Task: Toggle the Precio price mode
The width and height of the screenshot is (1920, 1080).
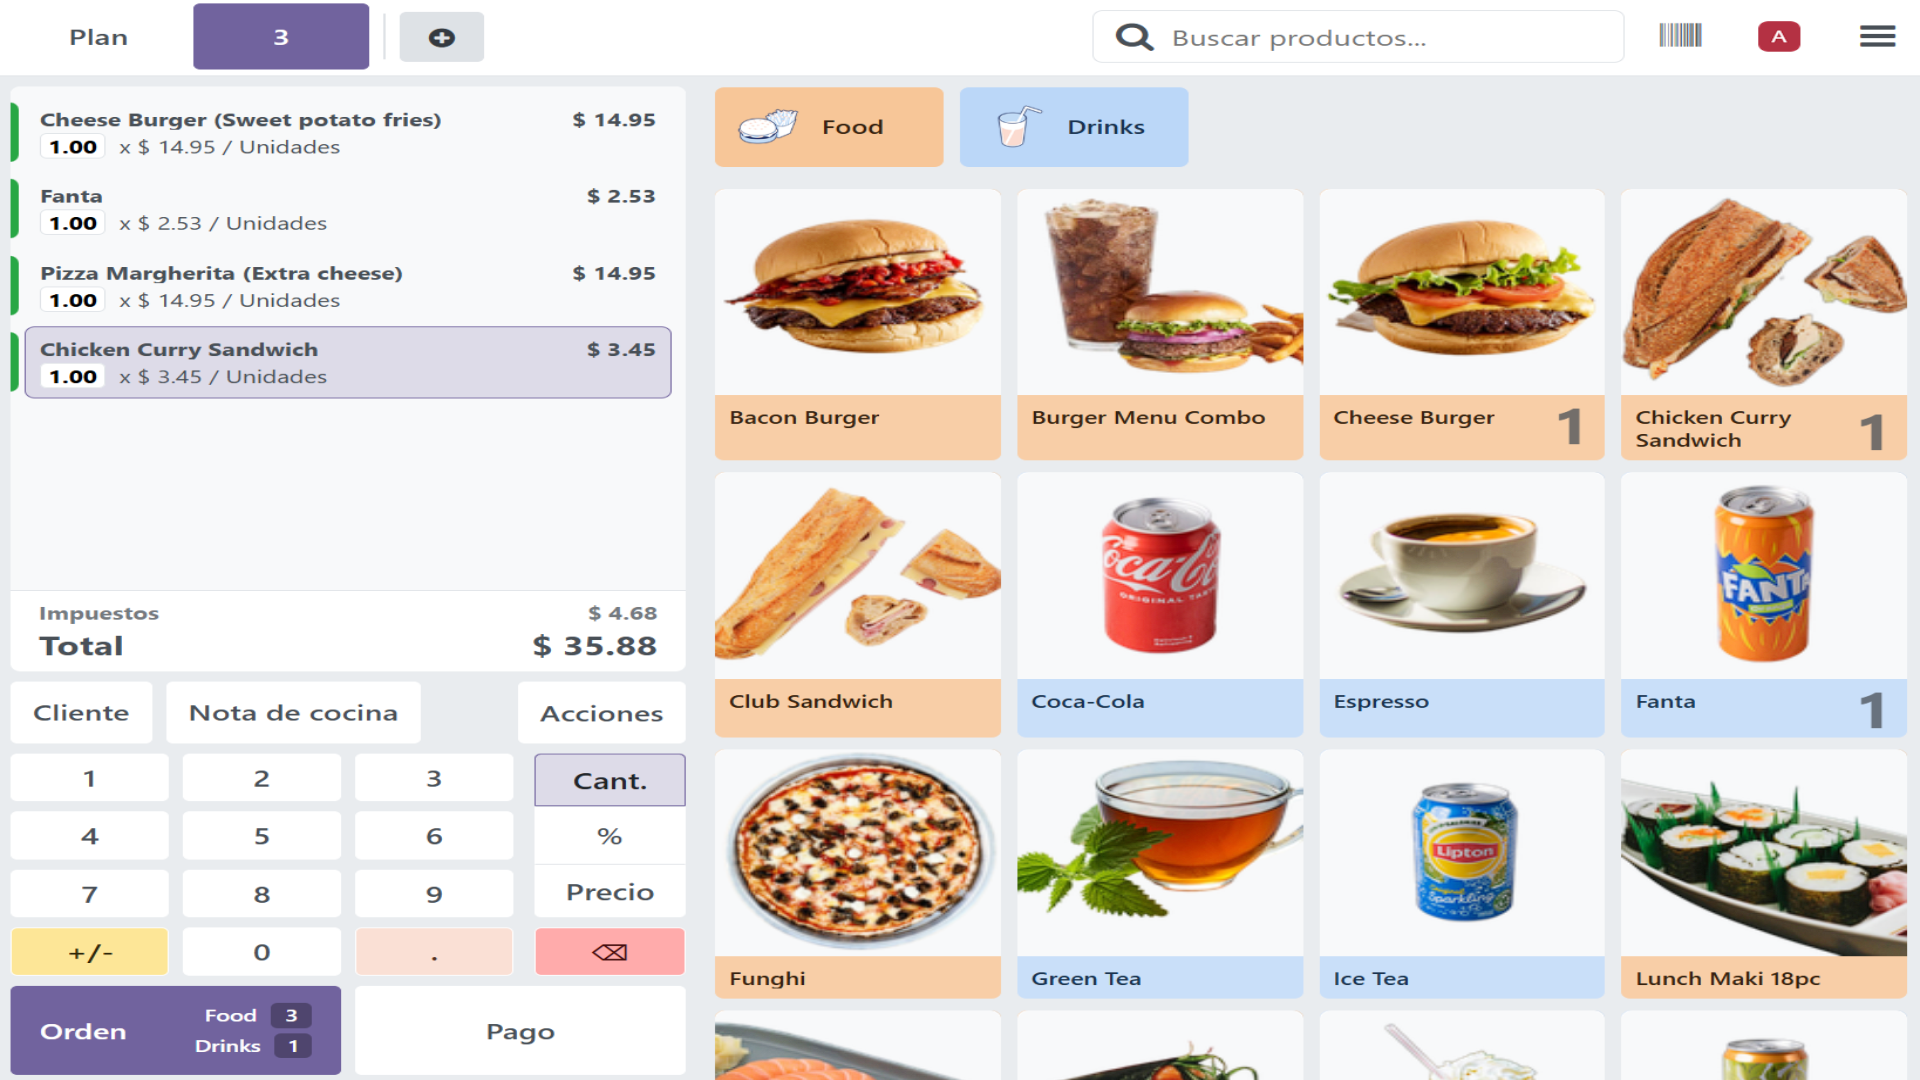Action: pos(609,892)
